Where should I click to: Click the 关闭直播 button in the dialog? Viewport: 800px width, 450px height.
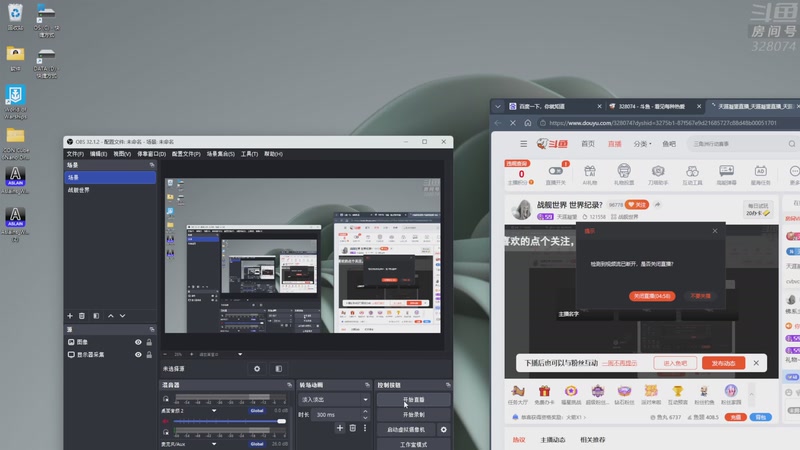652,296
